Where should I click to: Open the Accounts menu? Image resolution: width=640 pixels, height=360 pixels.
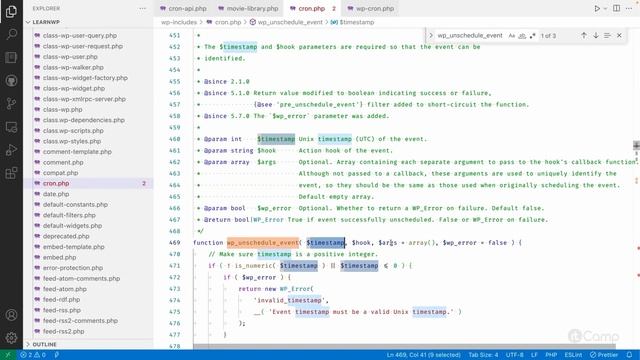[11, 315]
